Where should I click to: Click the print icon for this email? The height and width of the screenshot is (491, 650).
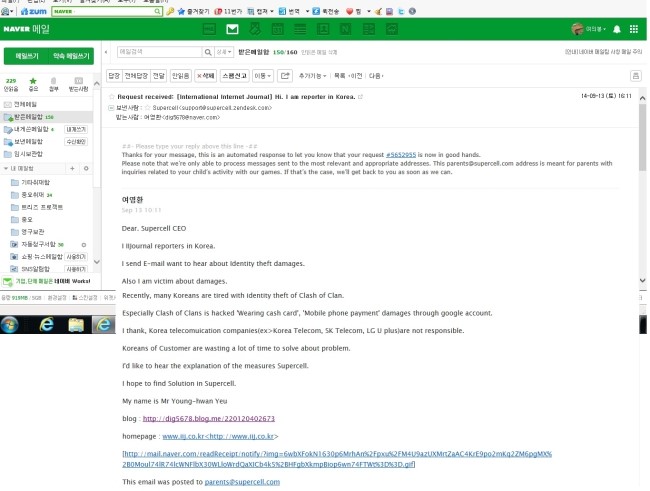[x=635, y=76]
